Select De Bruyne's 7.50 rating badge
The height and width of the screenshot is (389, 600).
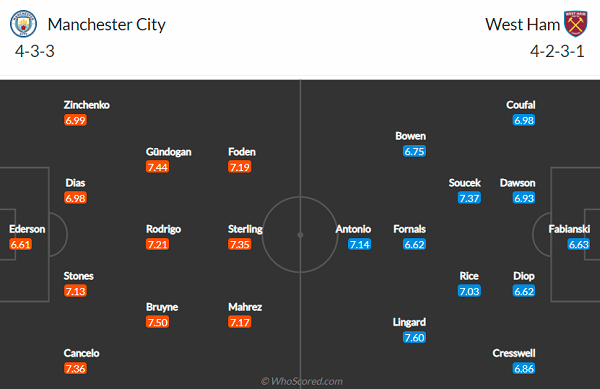pyautogui.click(x=157, y=322)
